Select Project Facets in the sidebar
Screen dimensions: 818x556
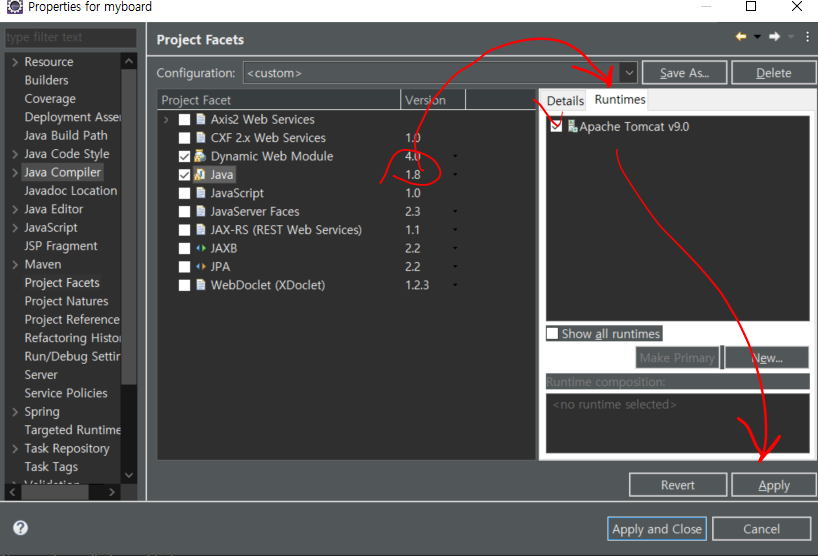62,283
